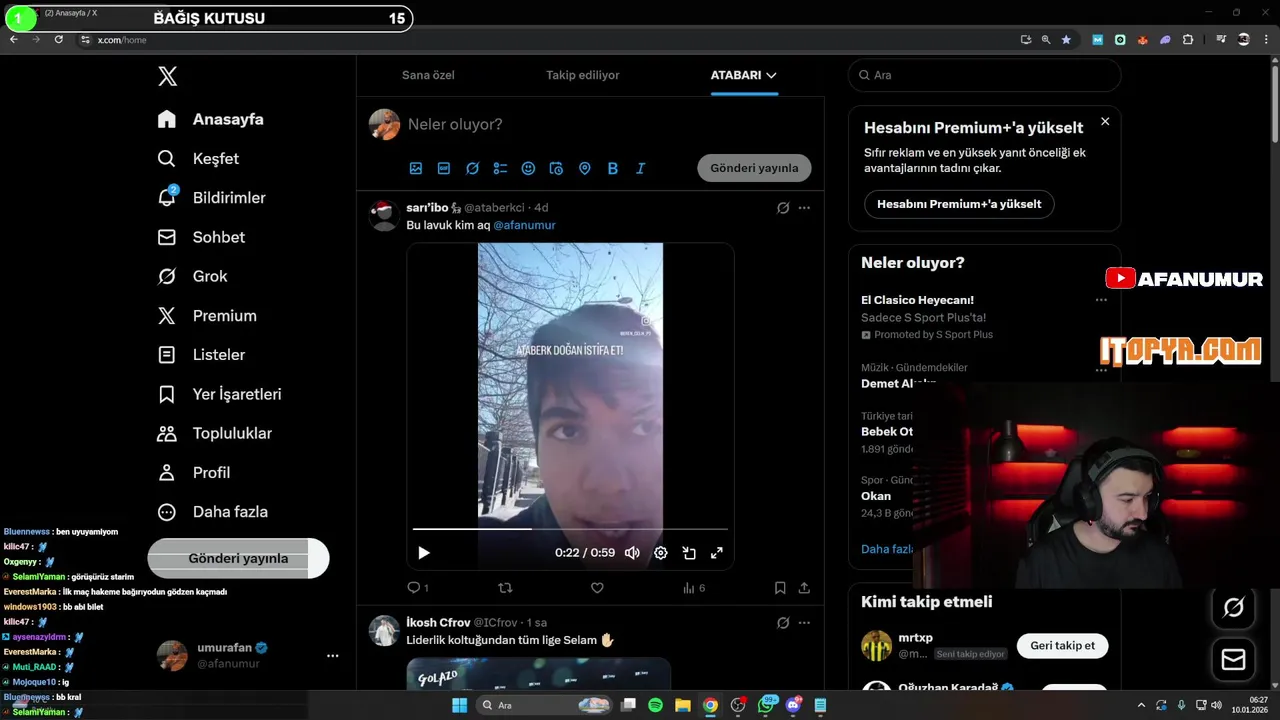Insert Grok icon in composer
Viewport: 1280px width, 720px height.
(x=472, y=168)
